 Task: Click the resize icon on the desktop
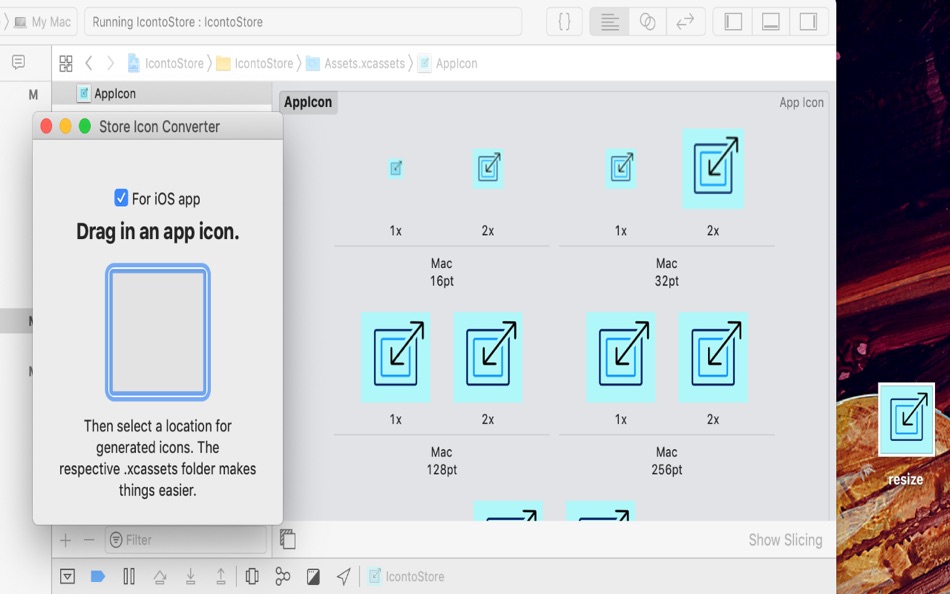(x=905, y=420)
